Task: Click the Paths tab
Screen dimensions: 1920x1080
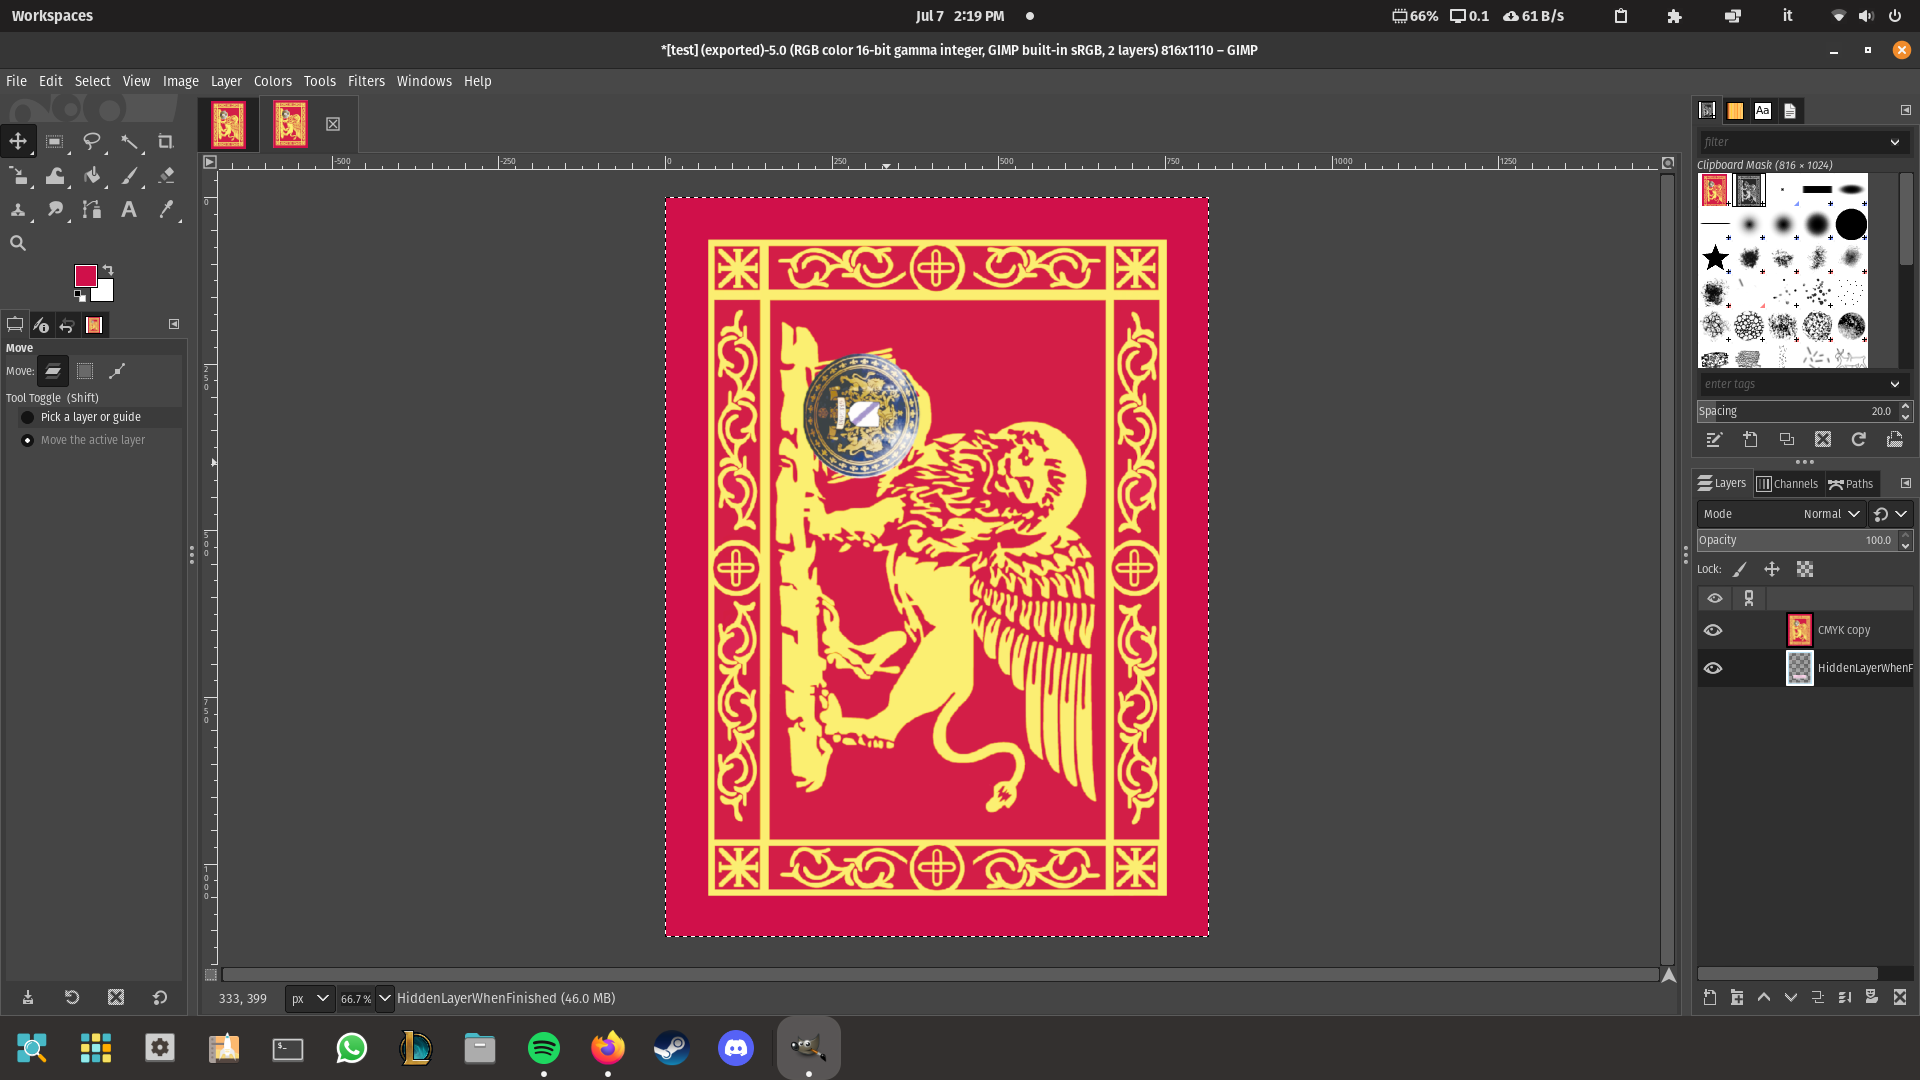Action: tap(1851, 484)
